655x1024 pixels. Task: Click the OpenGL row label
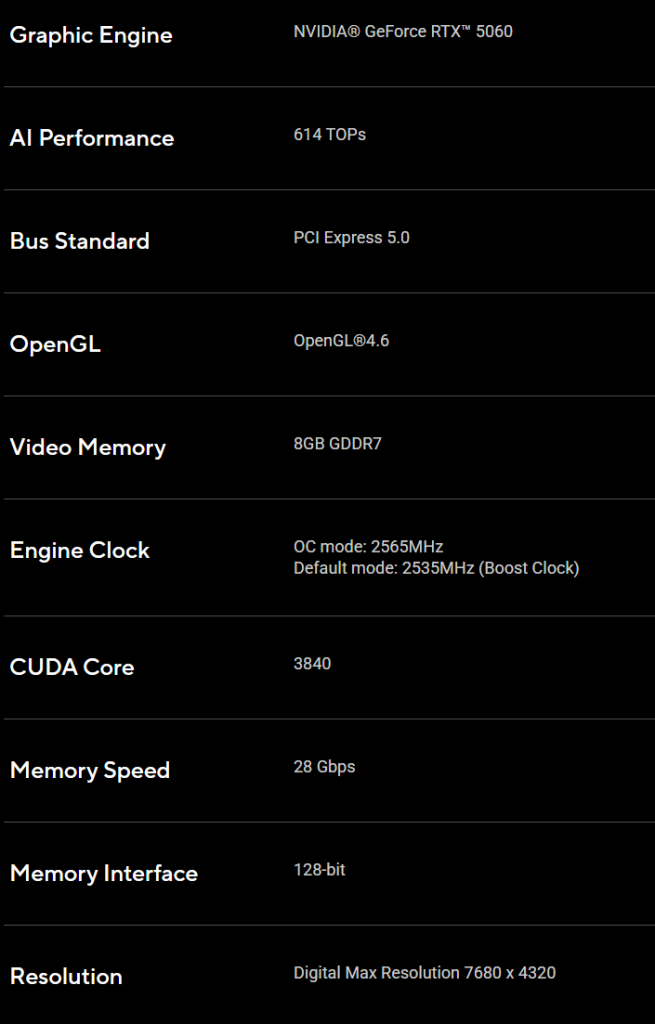coord(55,344)
